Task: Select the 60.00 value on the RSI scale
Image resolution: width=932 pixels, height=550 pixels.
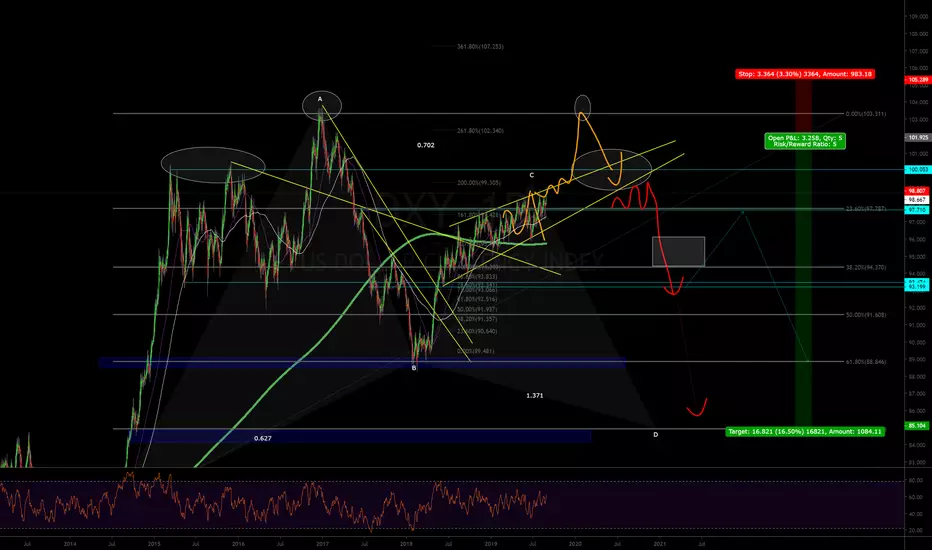Action: (x=915, y=497)
